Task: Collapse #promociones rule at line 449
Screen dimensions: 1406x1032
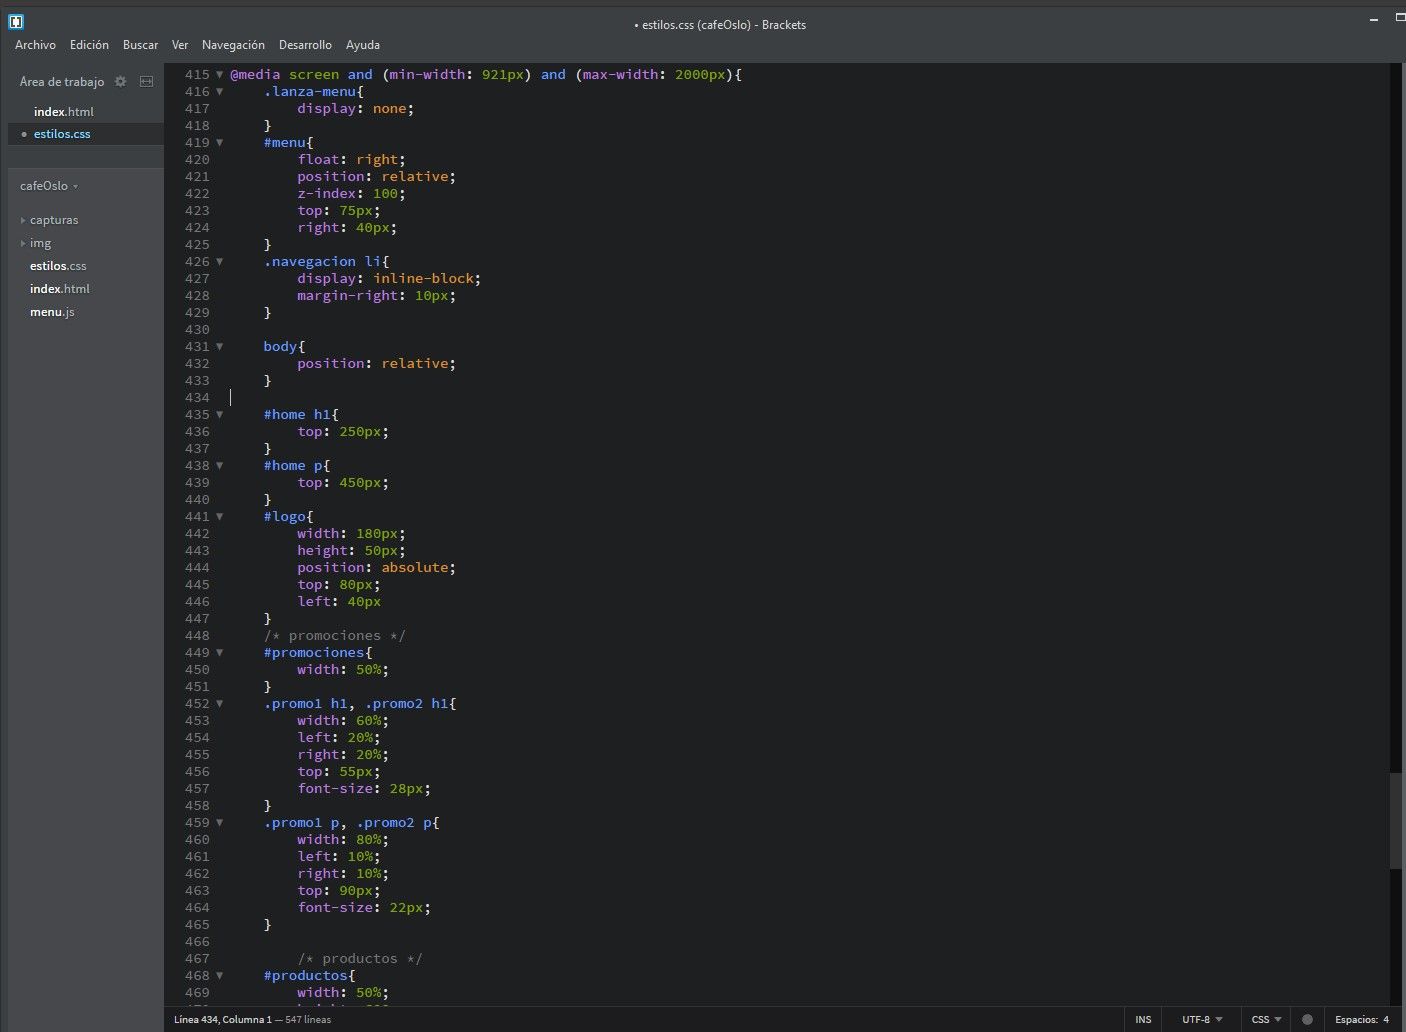Action: click(x=220, y=652)
